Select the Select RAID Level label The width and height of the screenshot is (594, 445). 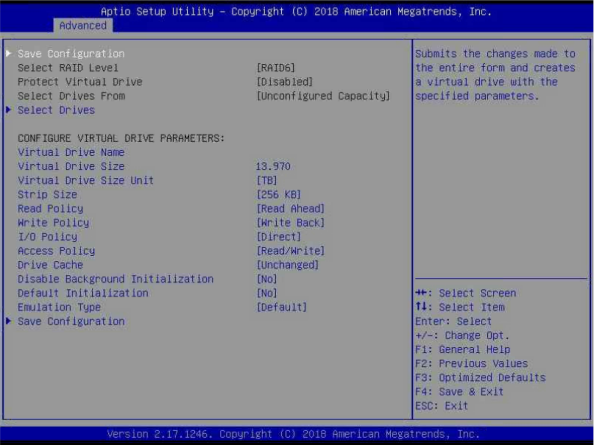[x=68, y=68]
